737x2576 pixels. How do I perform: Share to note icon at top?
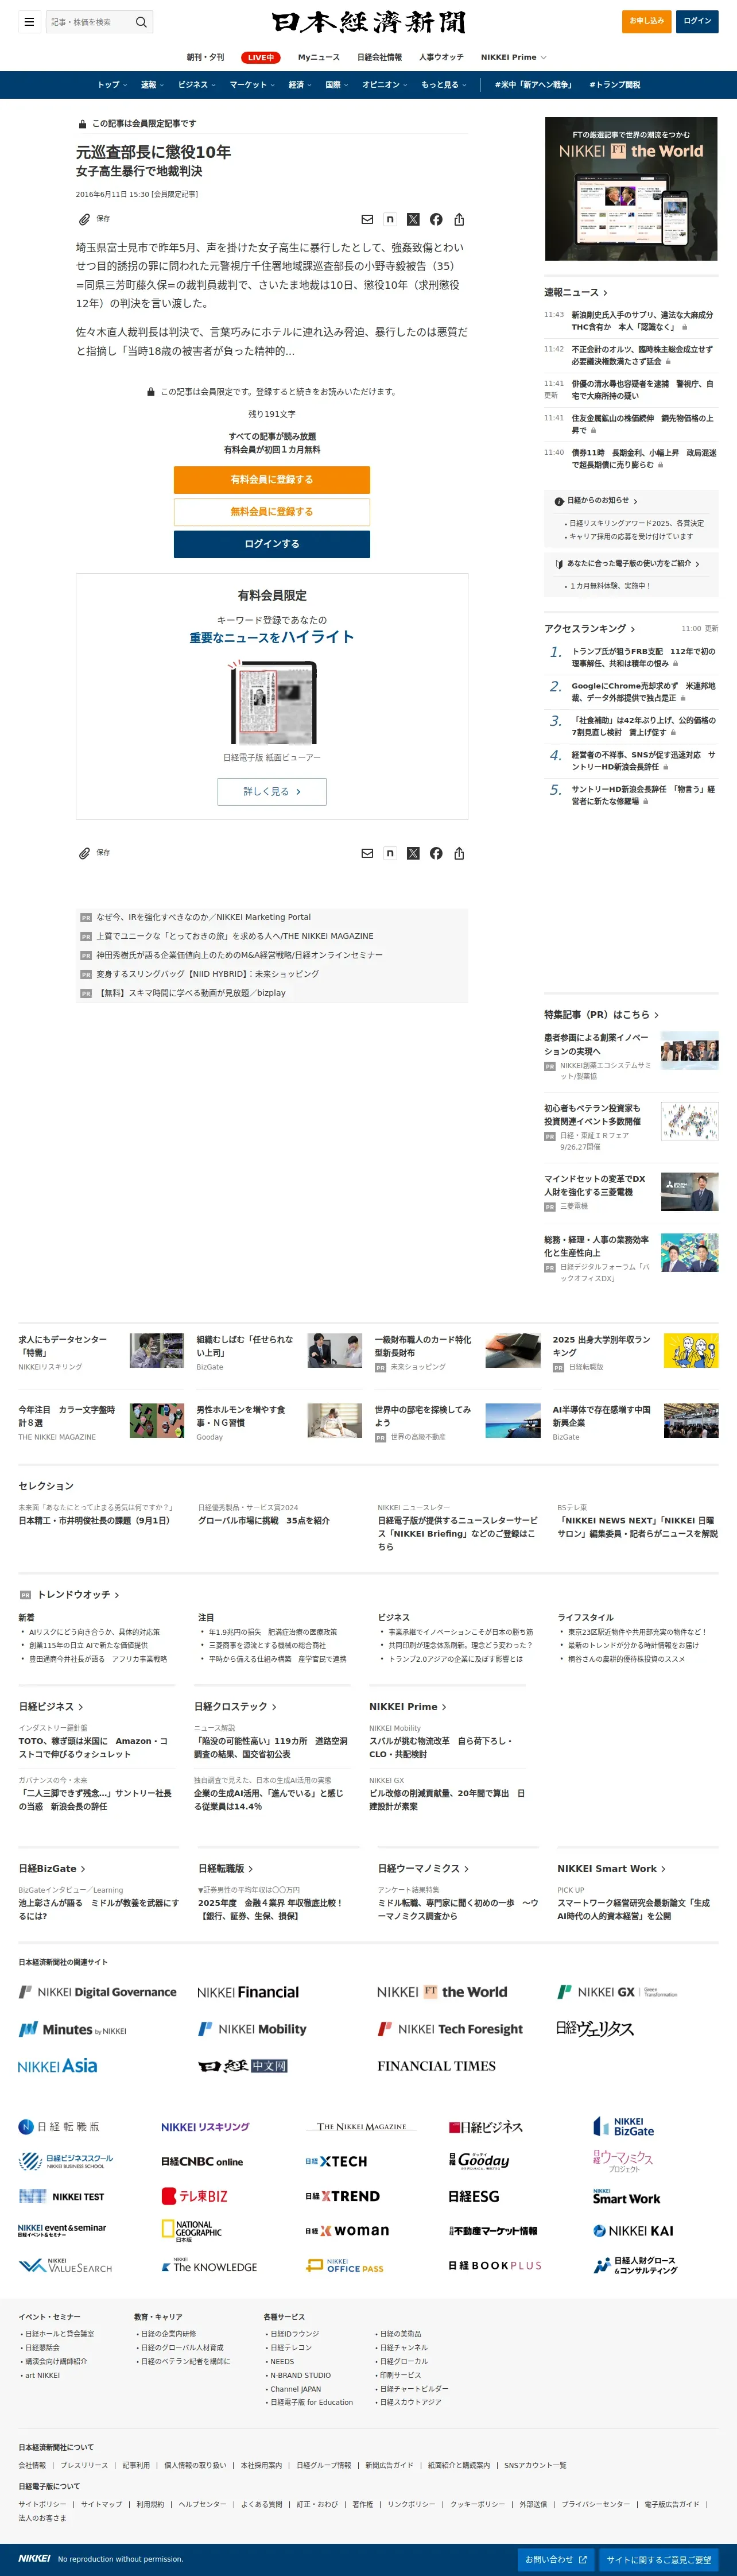(x=390, y=219)
